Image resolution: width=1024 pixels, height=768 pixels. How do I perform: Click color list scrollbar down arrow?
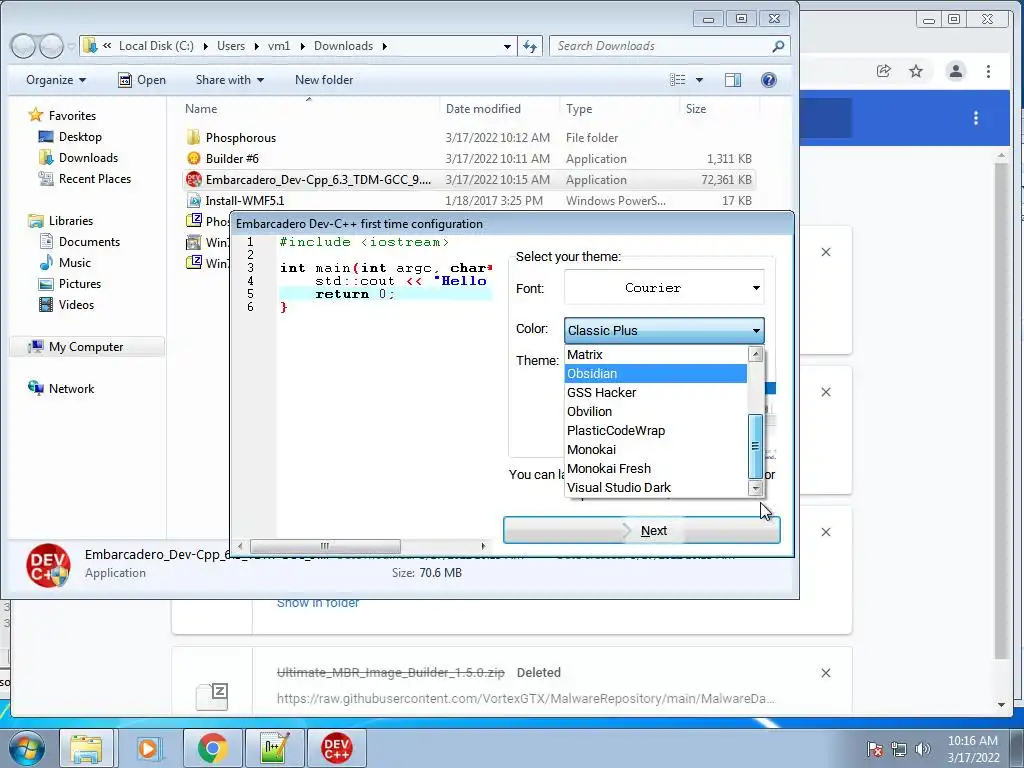[x=756, y=488]
